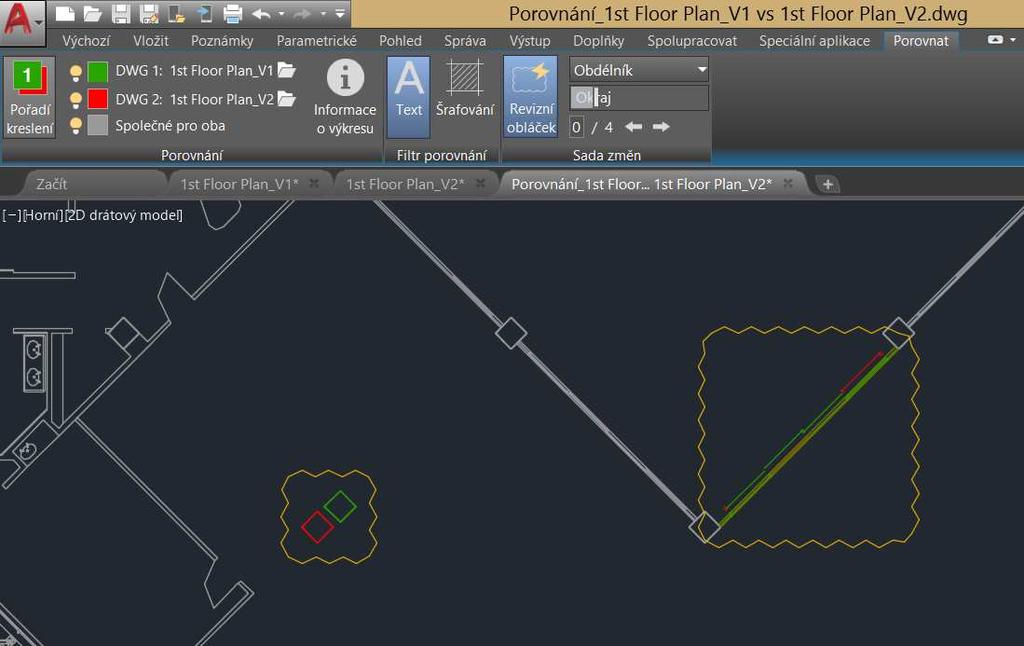Select the Speciální aplikace ribbon tab
The height and width of the screenshot is (646, 1024).
[814, 40]
